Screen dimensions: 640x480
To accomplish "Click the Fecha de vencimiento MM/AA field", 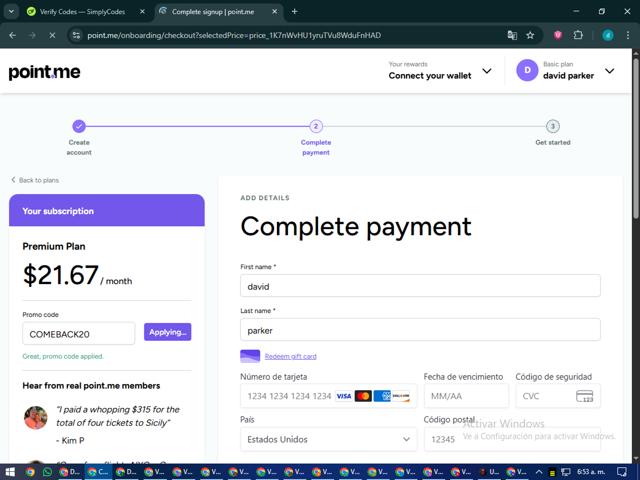I will [x=466, y=396].
